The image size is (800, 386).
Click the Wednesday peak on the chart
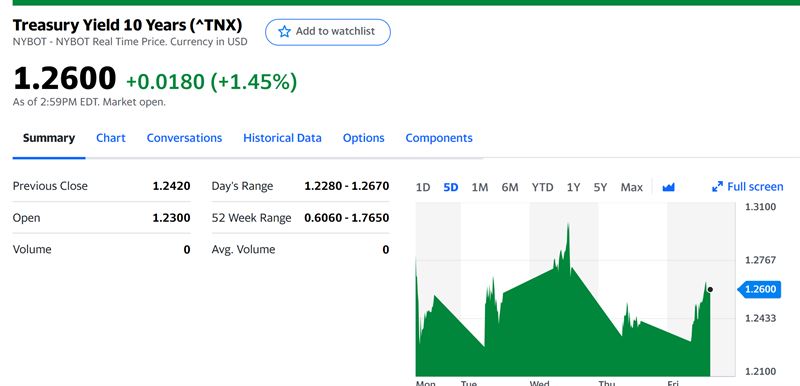point(568,223)
